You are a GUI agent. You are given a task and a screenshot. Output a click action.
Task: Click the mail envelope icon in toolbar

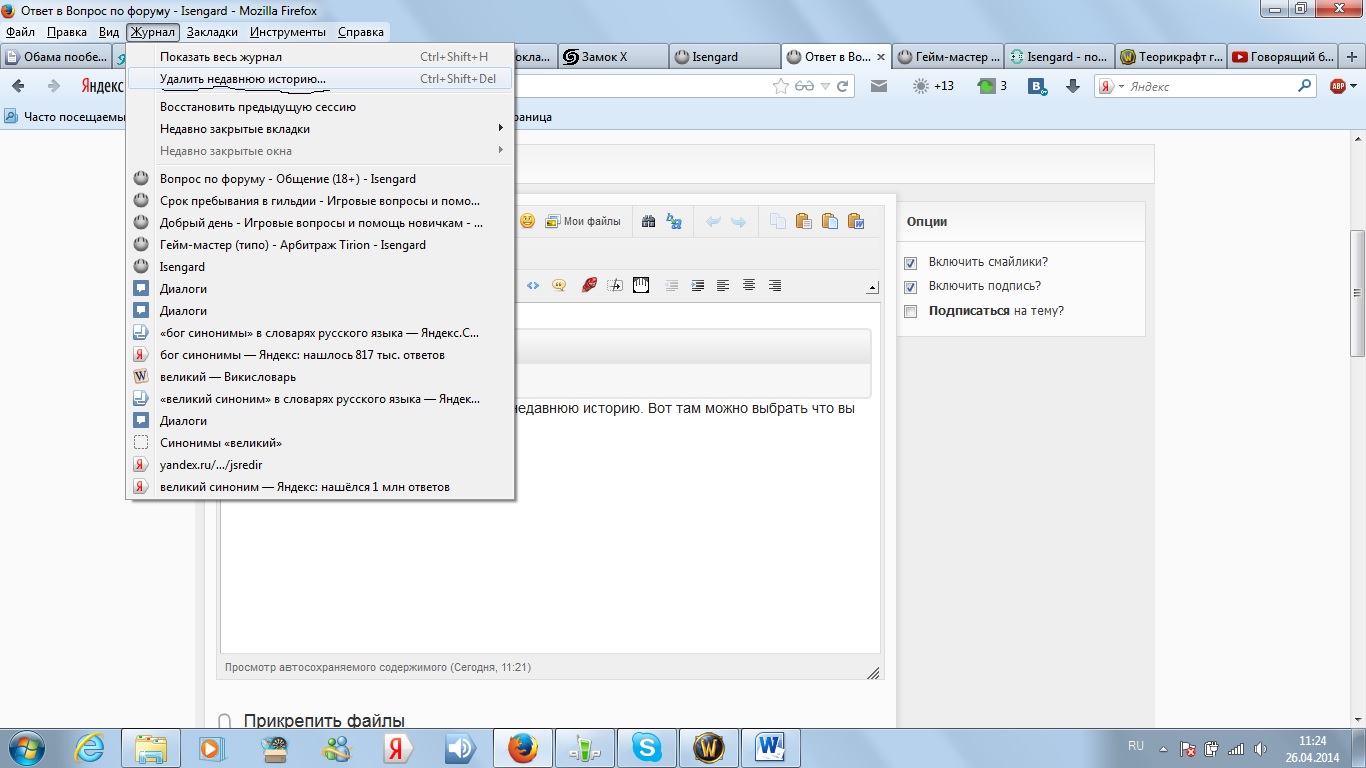point(879,87)
